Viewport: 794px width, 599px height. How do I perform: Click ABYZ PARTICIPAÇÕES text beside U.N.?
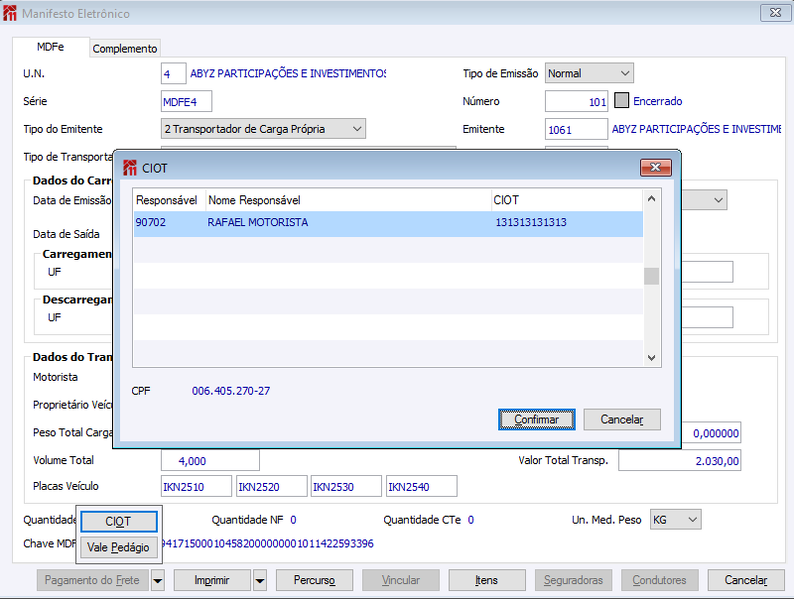[x=288, y=73]
